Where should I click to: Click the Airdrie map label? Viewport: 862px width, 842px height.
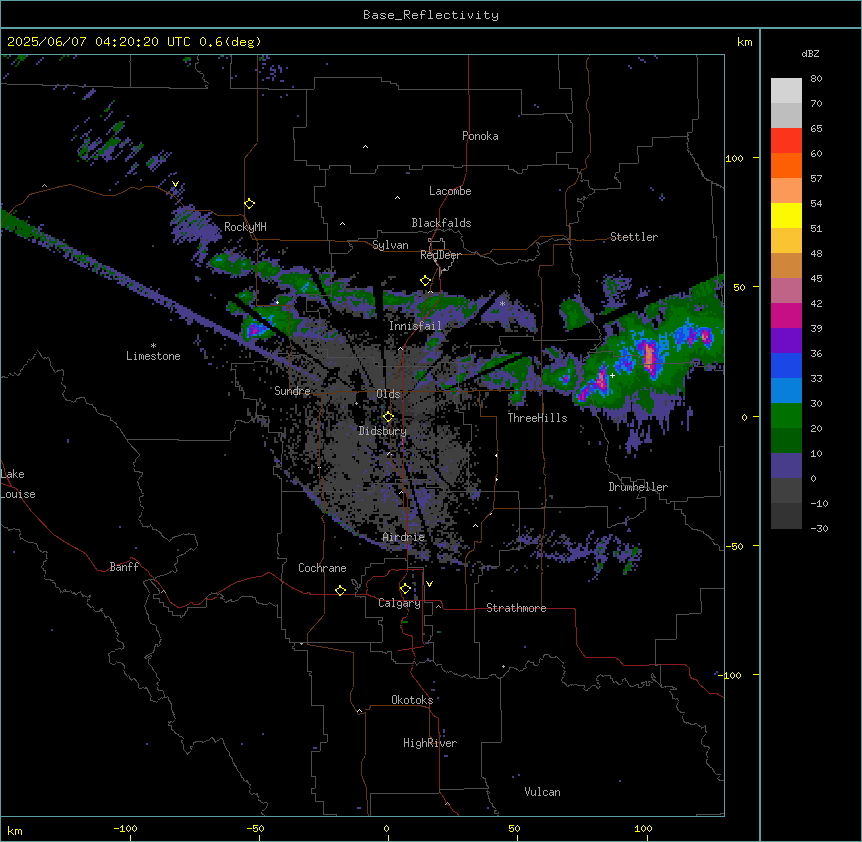[404, 537]
